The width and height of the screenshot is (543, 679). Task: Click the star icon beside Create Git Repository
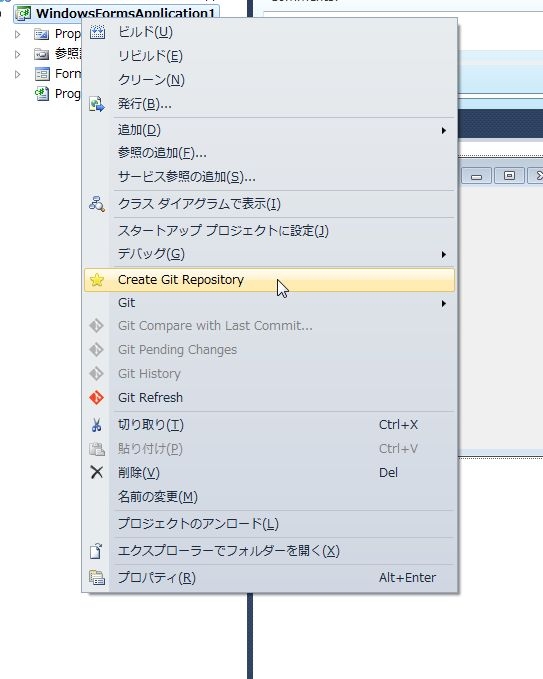[x=97, y=280]
